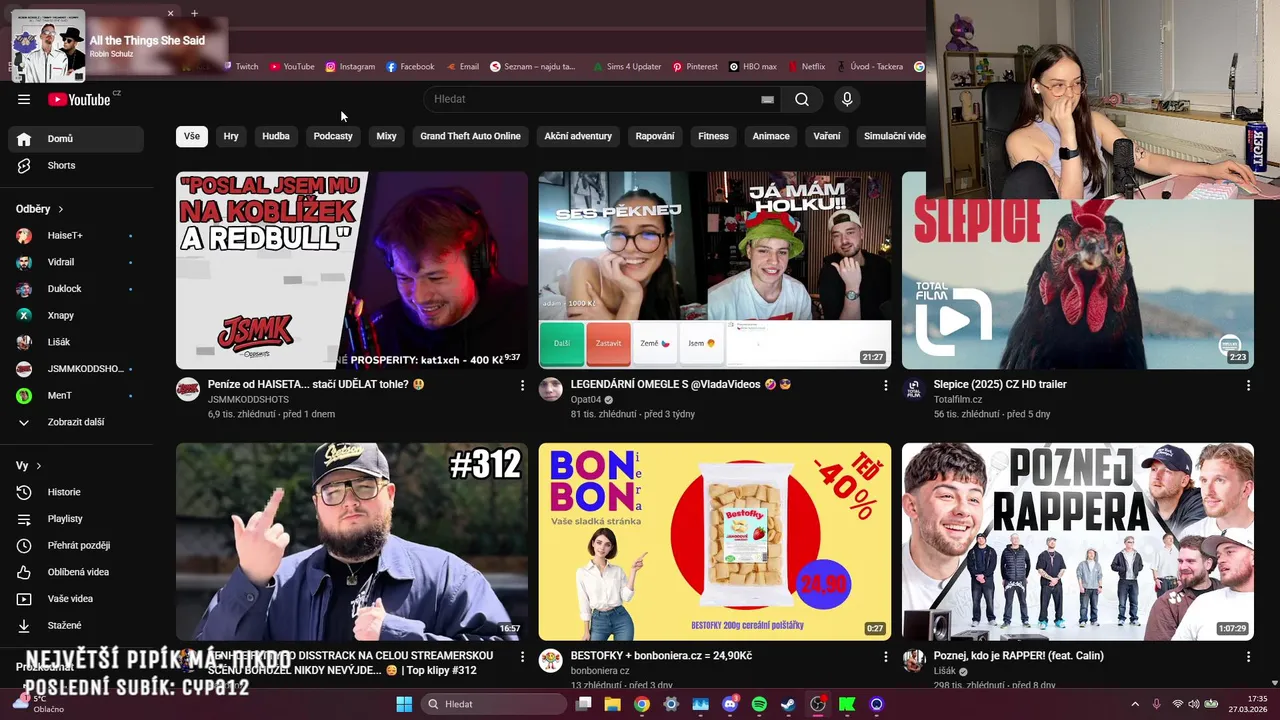1280x720 pixels.
Task: Open Instagram bookmark
Action: click(350, 67)
